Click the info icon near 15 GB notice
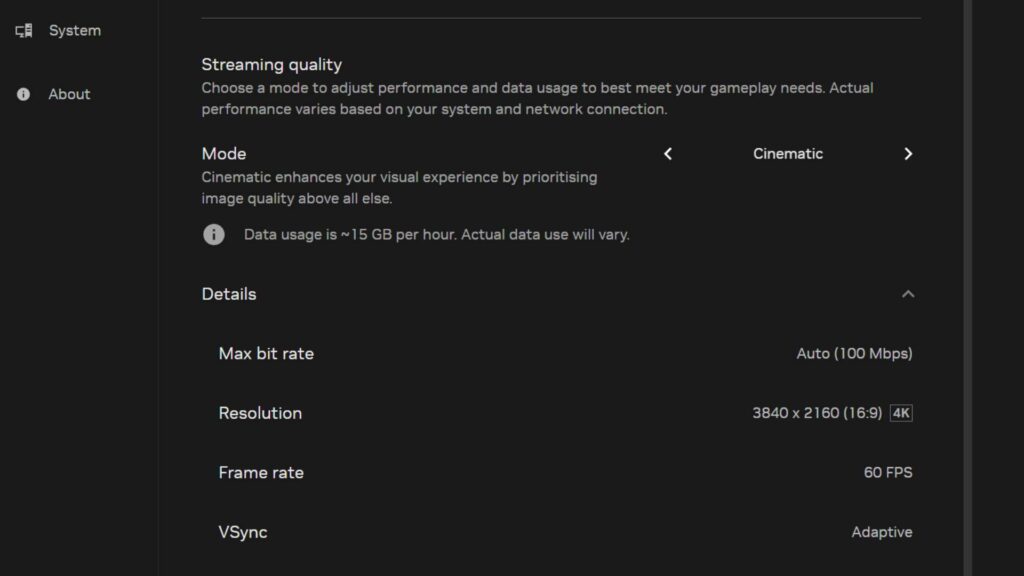This screenshot has width=1024, height=576. [x=213, y=234]
